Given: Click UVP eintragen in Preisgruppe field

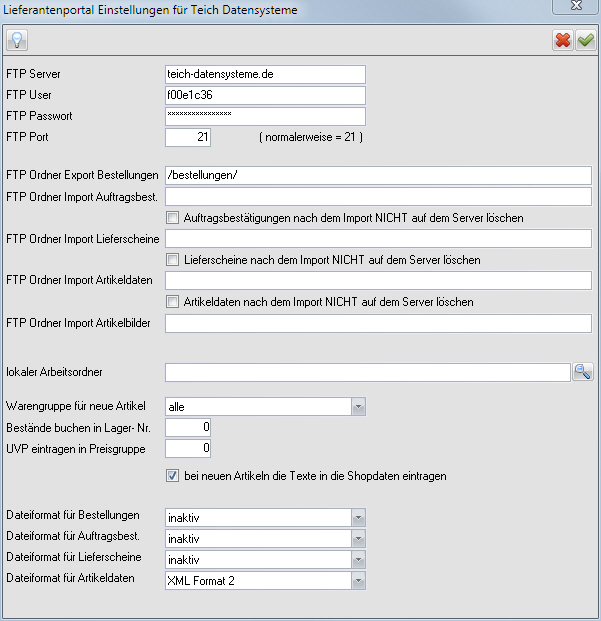Looking at the screenshot, I should [x=188, y=448].
